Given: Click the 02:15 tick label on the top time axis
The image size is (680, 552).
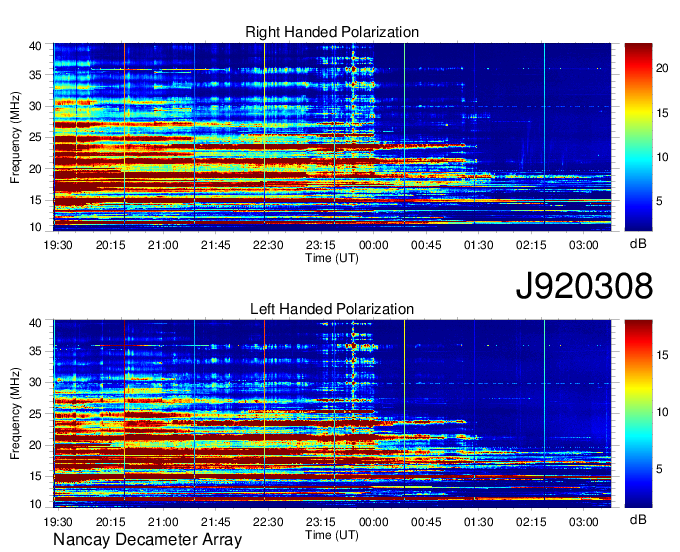Looking at the screenshot, I should (531, 245).
